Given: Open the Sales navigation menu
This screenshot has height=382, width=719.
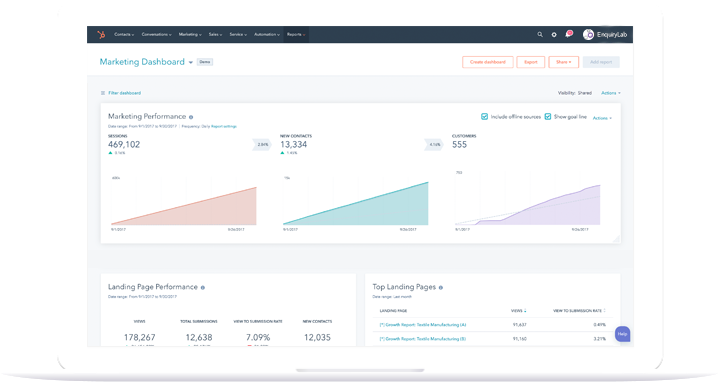Looking at the screenshot, I should point(215,34).
